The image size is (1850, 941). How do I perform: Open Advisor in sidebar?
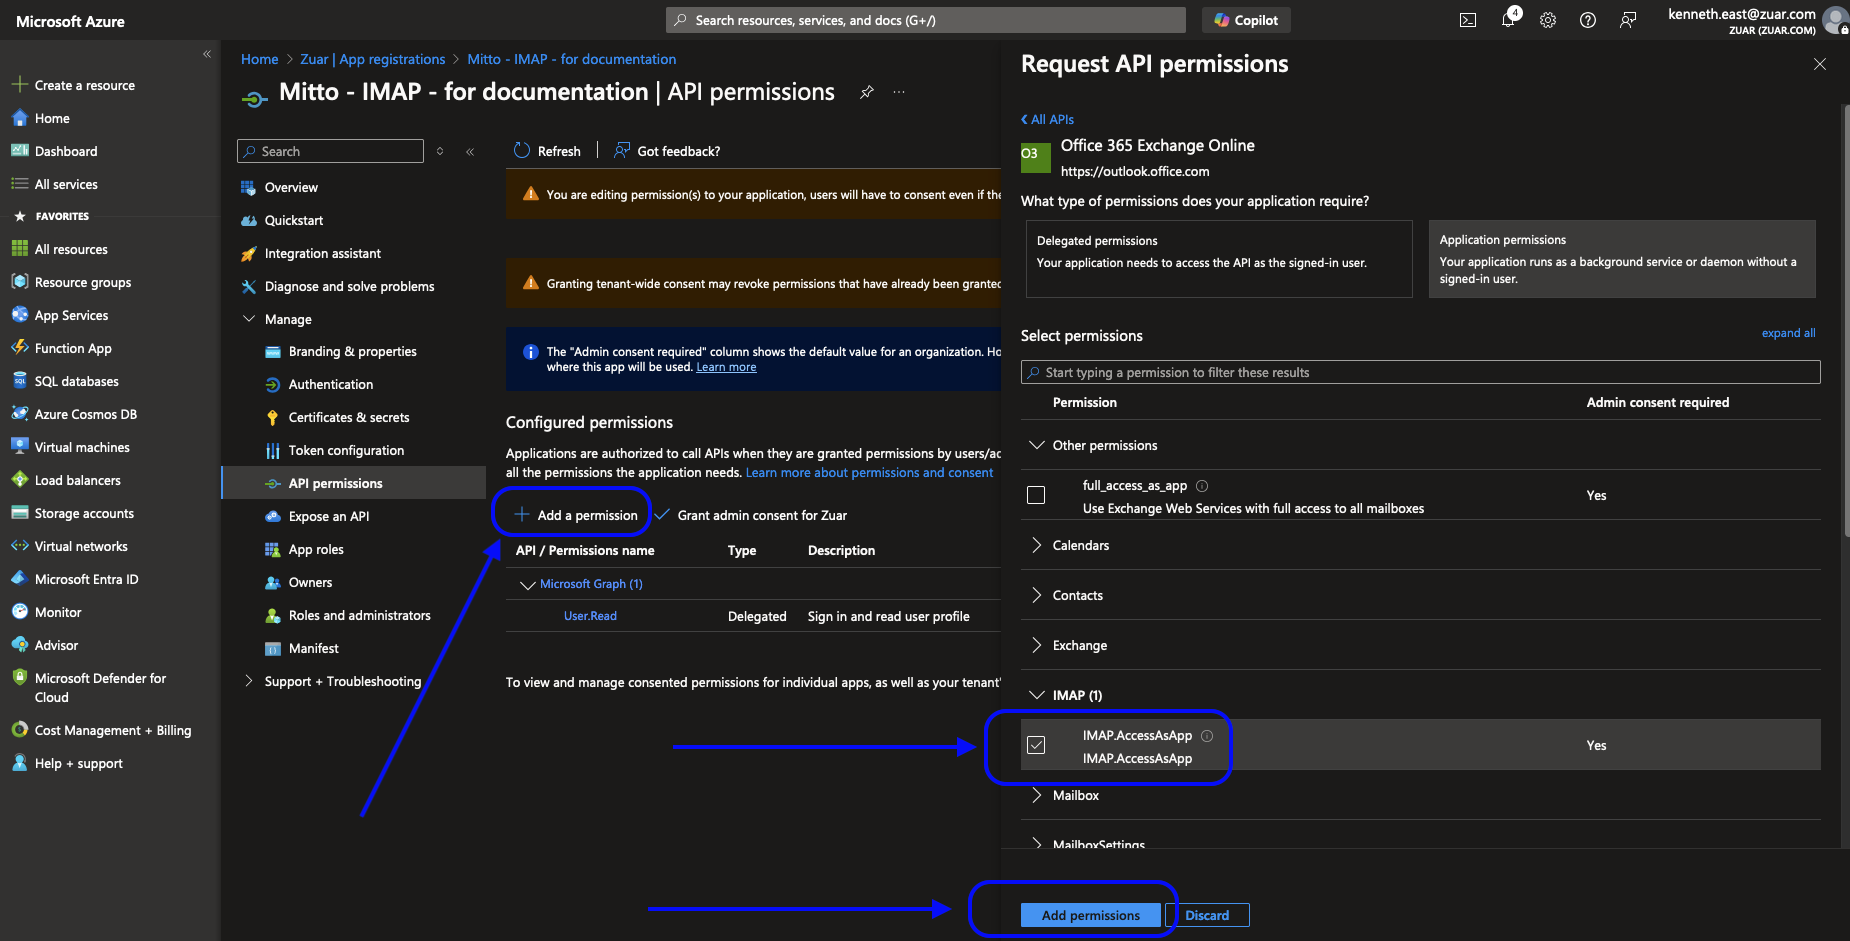pyautogui.click(x=56, y=645)
